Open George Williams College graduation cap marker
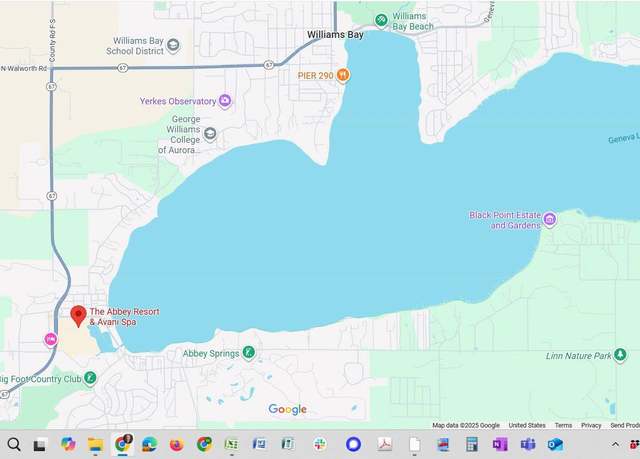640x459 pixels. tap(210, 134)
